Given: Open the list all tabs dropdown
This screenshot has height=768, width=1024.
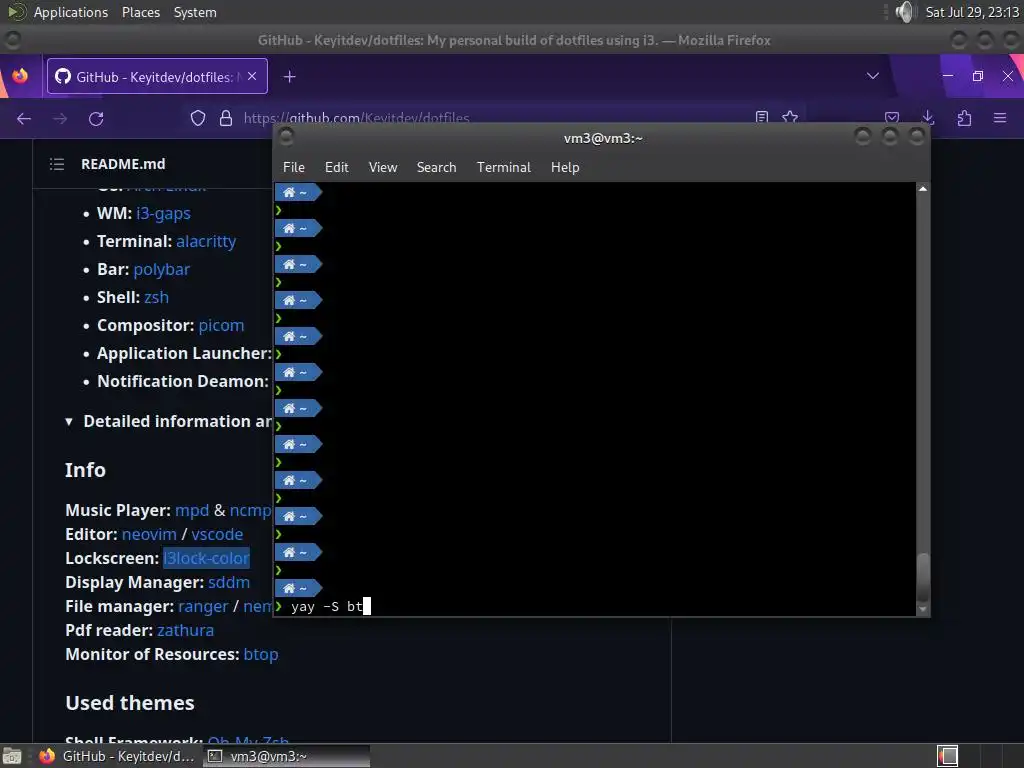Looking at the screenshot, I should [x=872, y=76].
